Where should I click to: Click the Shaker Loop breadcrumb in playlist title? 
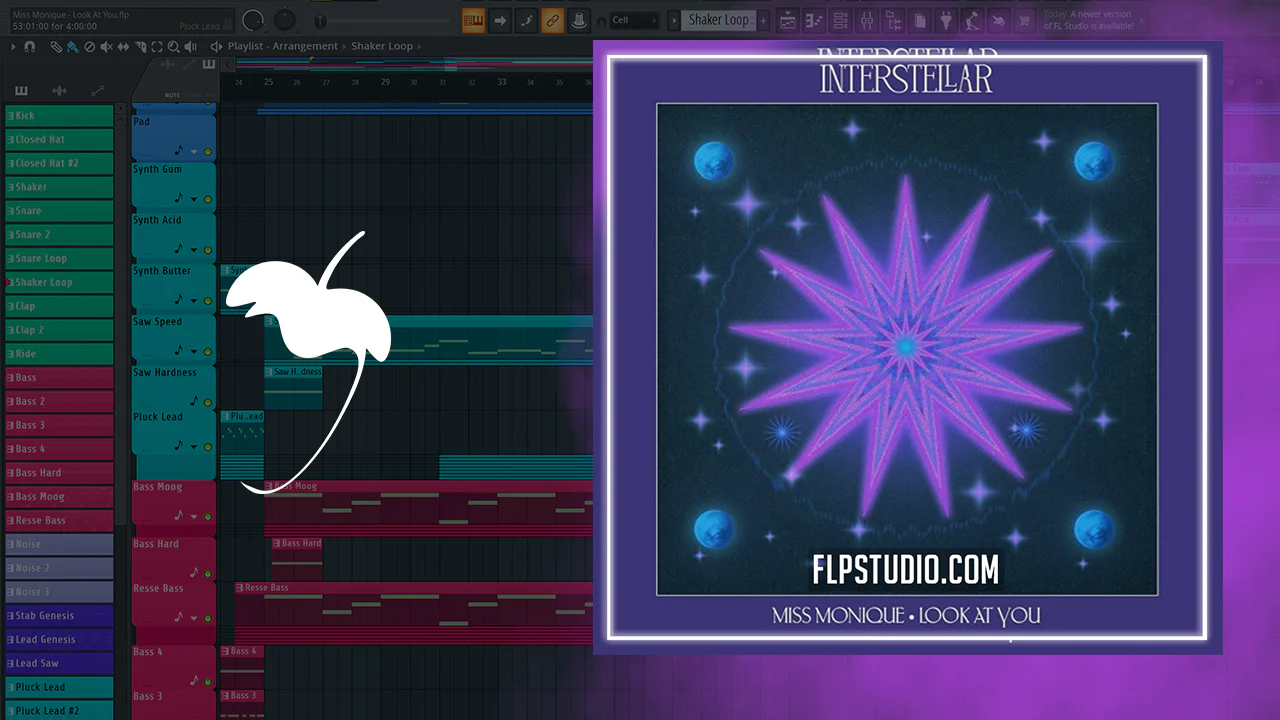tap(381, 46)
